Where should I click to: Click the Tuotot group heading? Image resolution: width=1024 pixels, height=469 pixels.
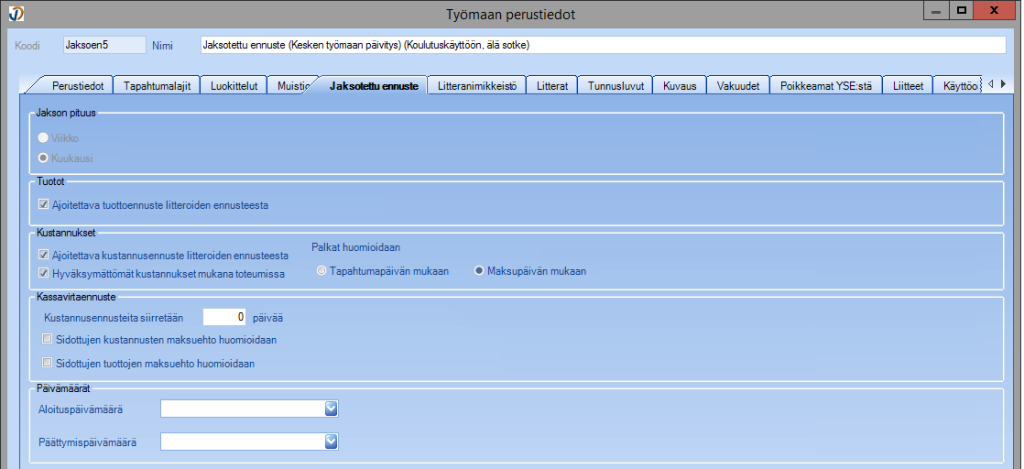pos(50,181)
